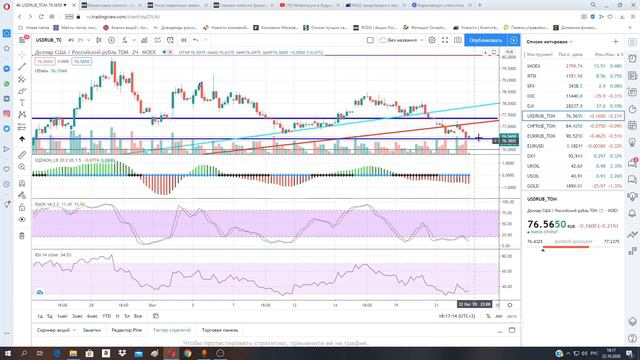The width and height of the screenshot is (640, 360).
Task: Toggle percent scale on price axis
Action: [x=488, y=316]
